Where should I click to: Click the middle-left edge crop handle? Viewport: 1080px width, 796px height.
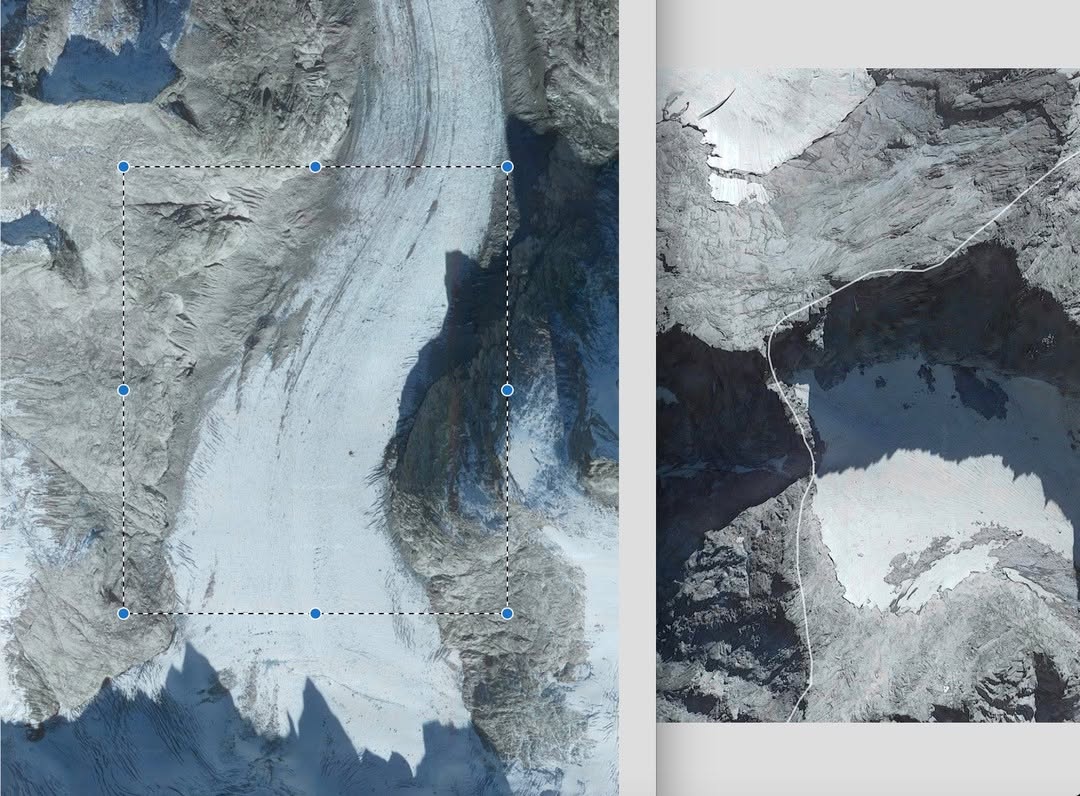[123, 390]
